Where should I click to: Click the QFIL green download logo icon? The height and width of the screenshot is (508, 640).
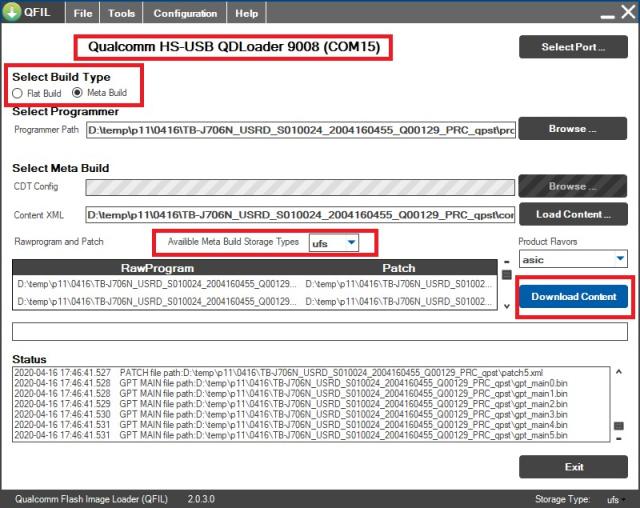(x=12, y=11)
